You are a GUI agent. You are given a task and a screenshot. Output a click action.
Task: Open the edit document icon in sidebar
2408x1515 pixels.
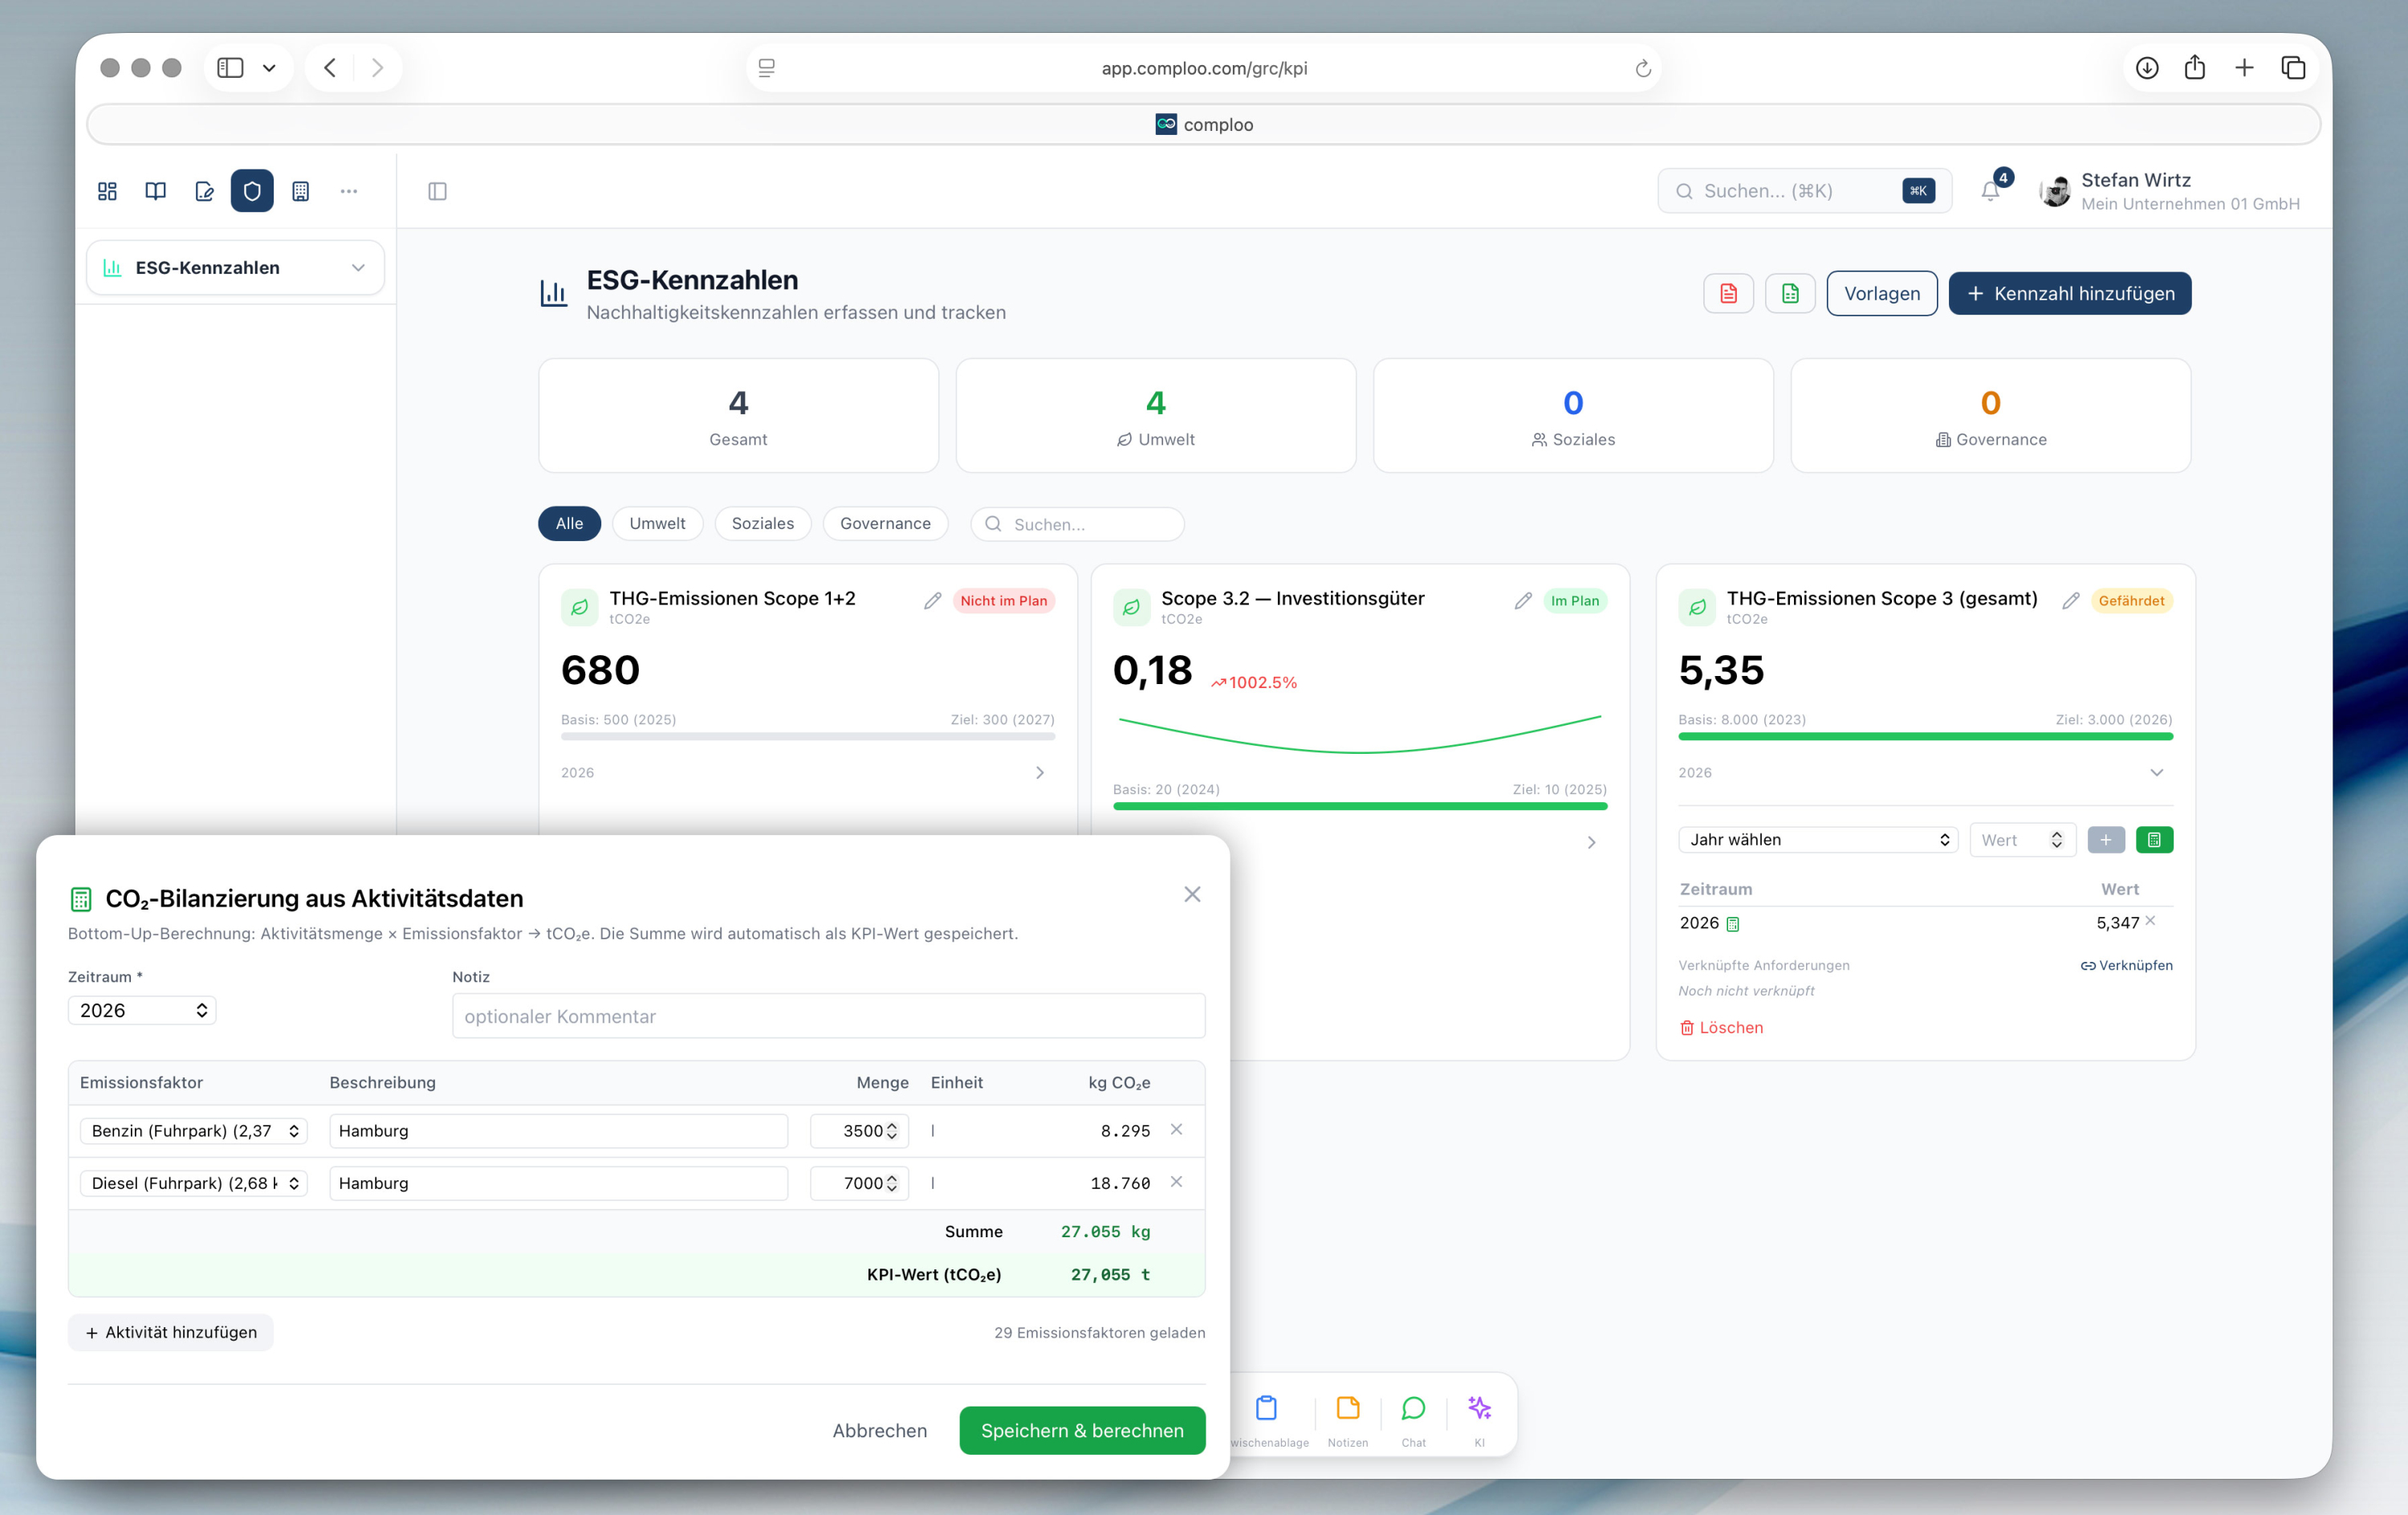204,191
